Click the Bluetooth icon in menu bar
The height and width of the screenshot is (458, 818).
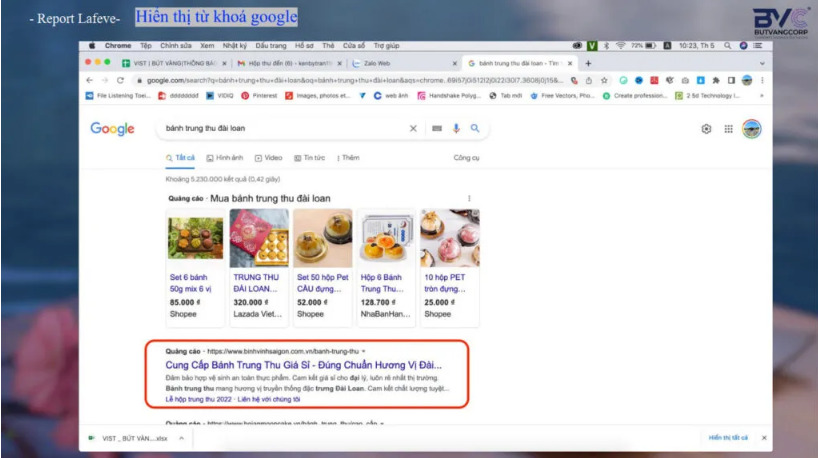[x=606, y=46]
